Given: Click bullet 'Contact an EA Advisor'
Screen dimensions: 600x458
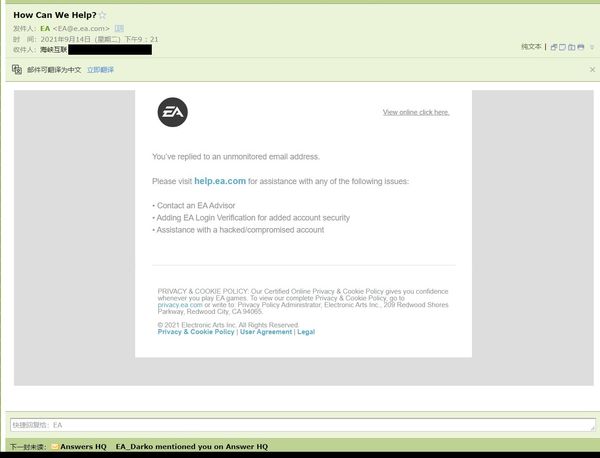Looking at the screenshot, I should [196, 205].
